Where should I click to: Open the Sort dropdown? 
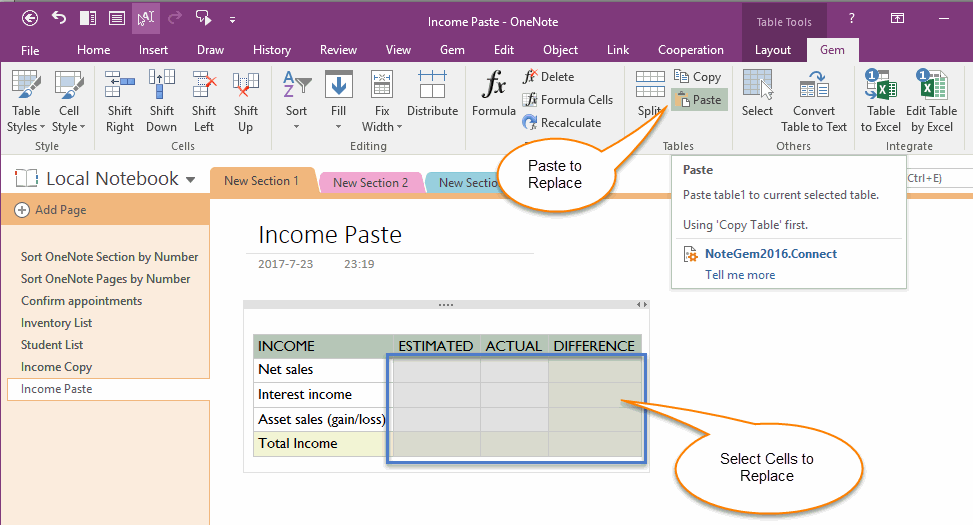[296, 102]
